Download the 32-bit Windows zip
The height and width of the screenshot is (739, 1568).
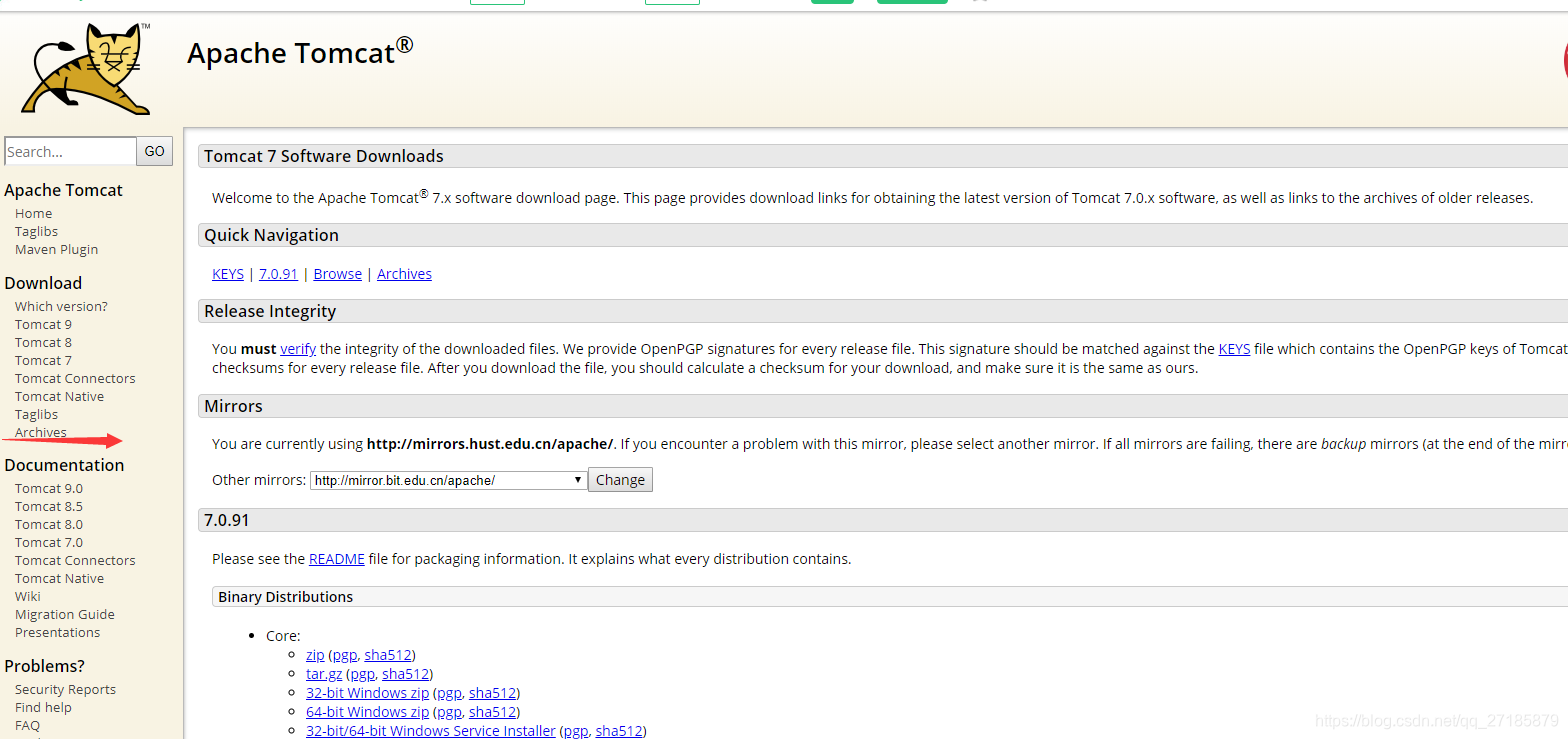(x=367, y=693)
